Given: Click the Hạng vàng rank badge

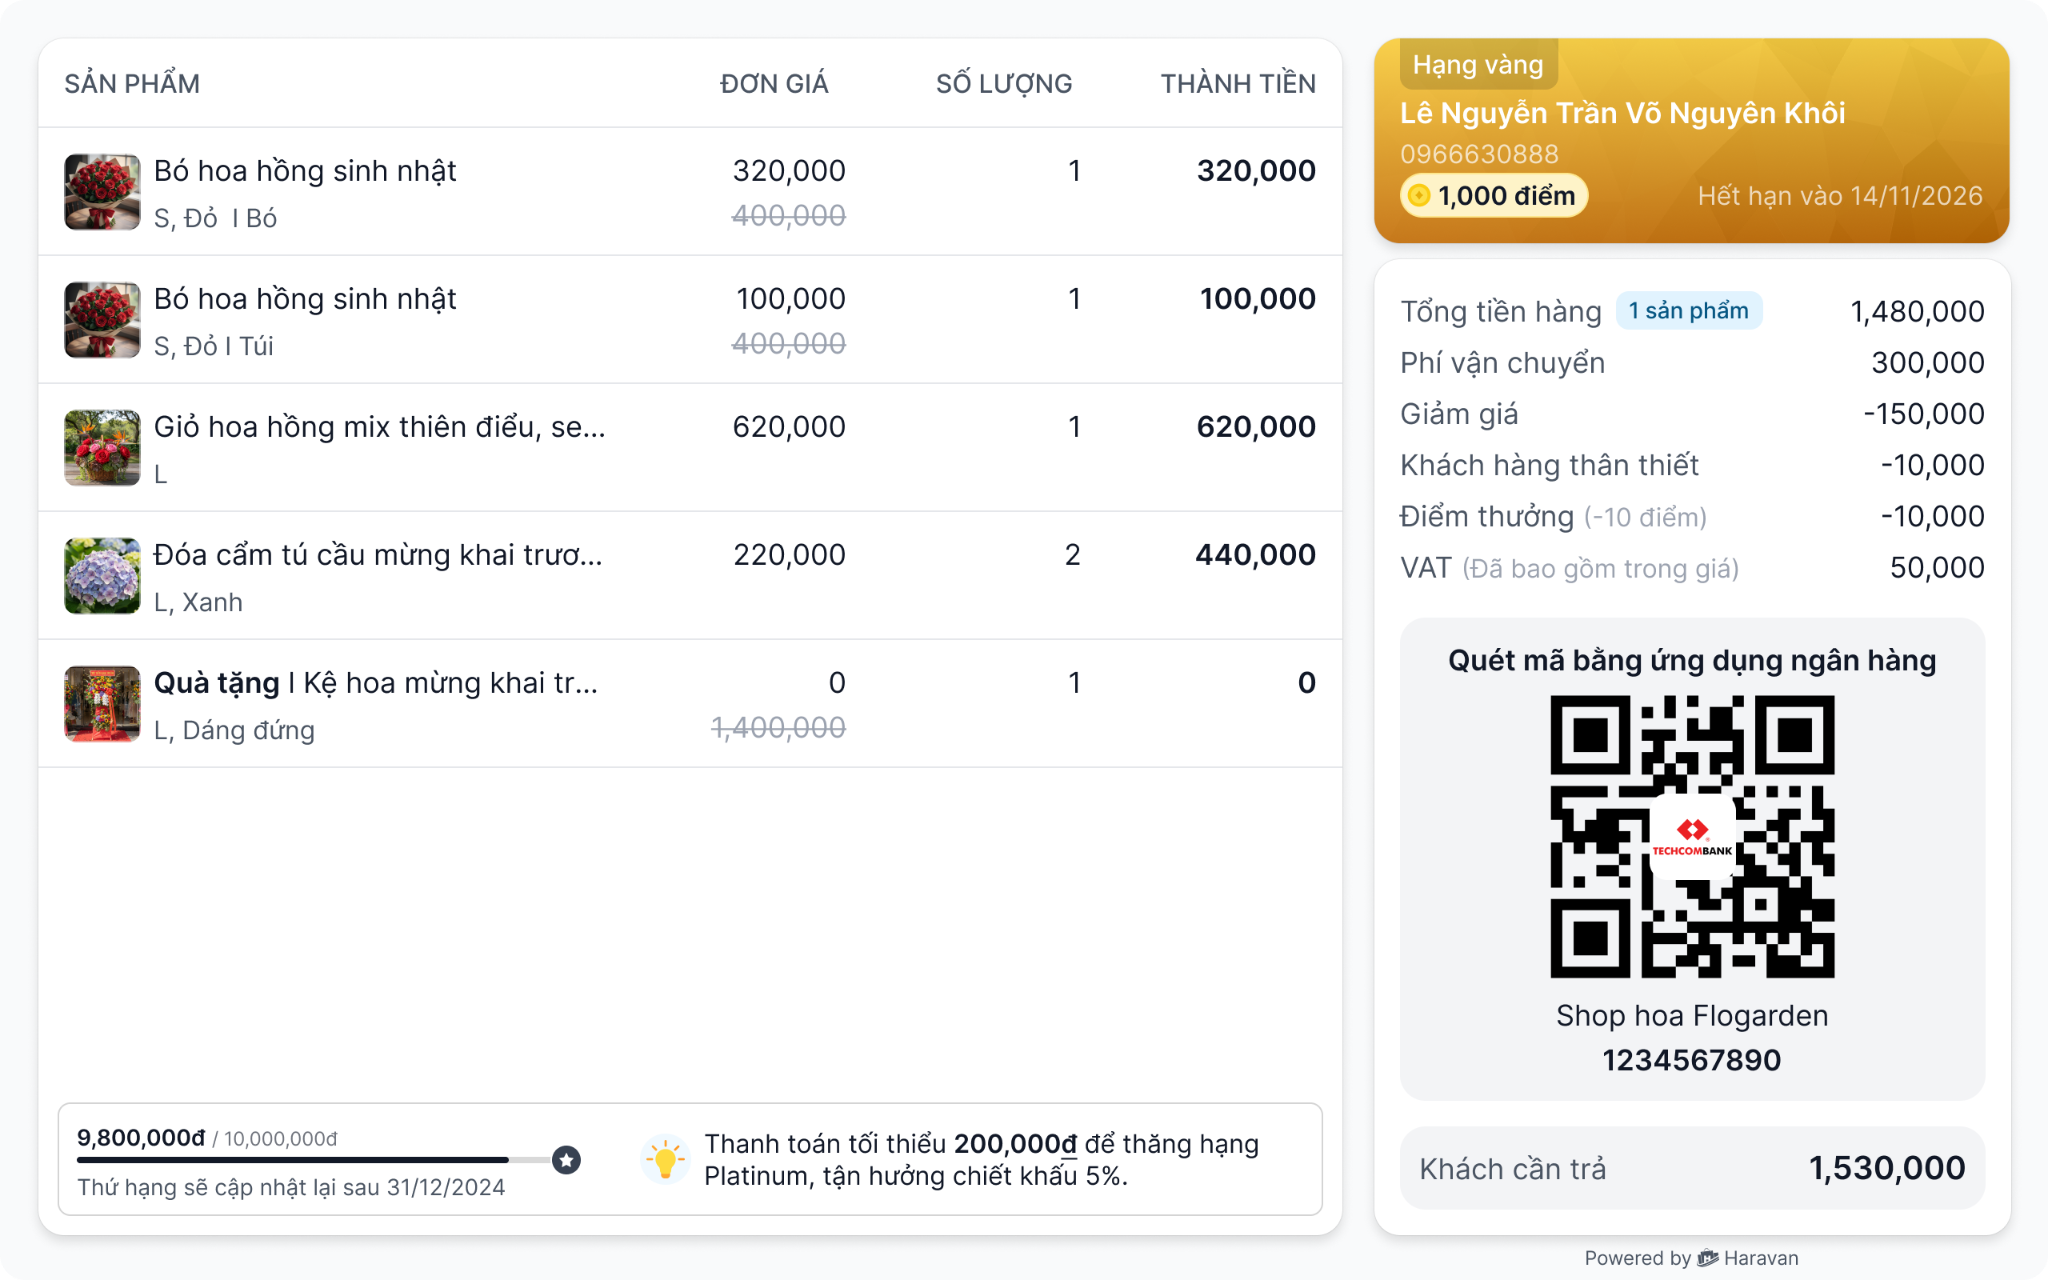Looking at the screenshot, I should pos(1478,65).
